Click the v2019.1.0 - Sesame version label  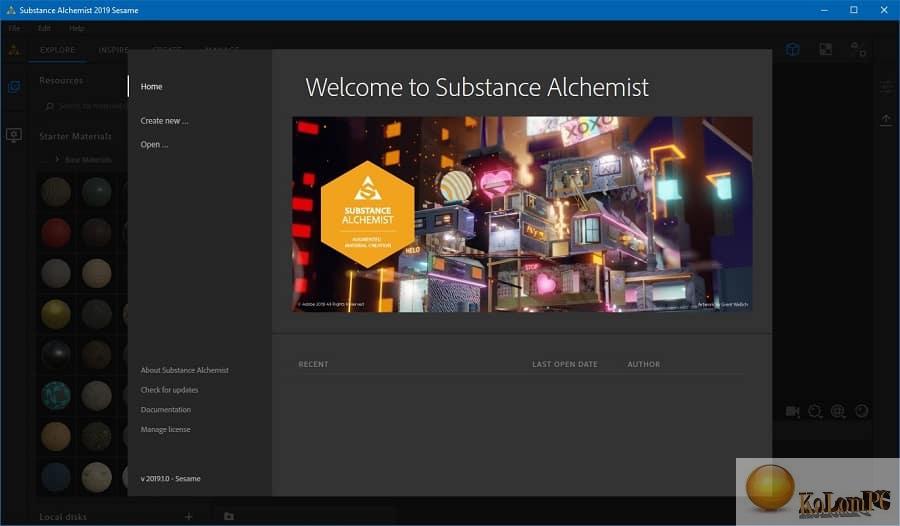coord(170,478)
